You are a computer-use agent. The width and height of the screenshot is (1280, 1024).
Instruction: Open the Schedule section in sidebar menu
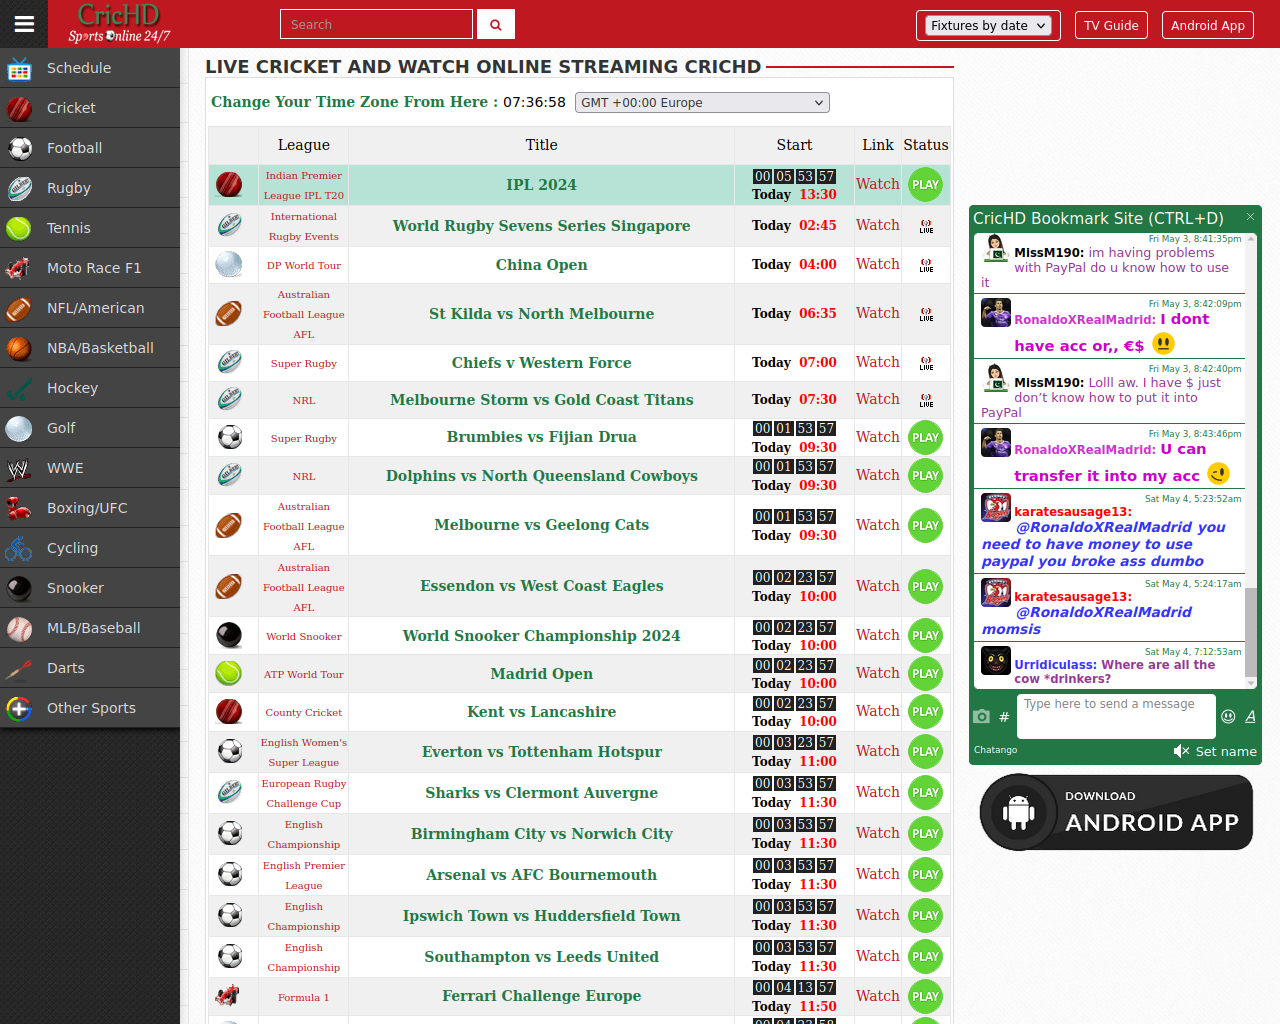click(90, 68)
